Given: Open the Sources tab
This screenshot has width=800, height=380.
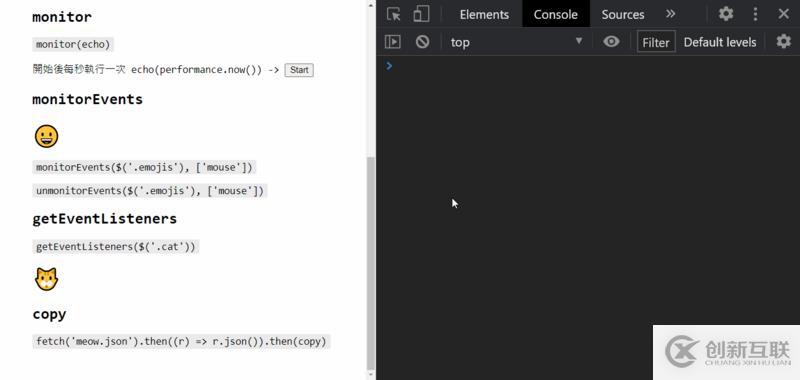Looking at the screenshot, I should pyautogui.click(x=622, y=14).
